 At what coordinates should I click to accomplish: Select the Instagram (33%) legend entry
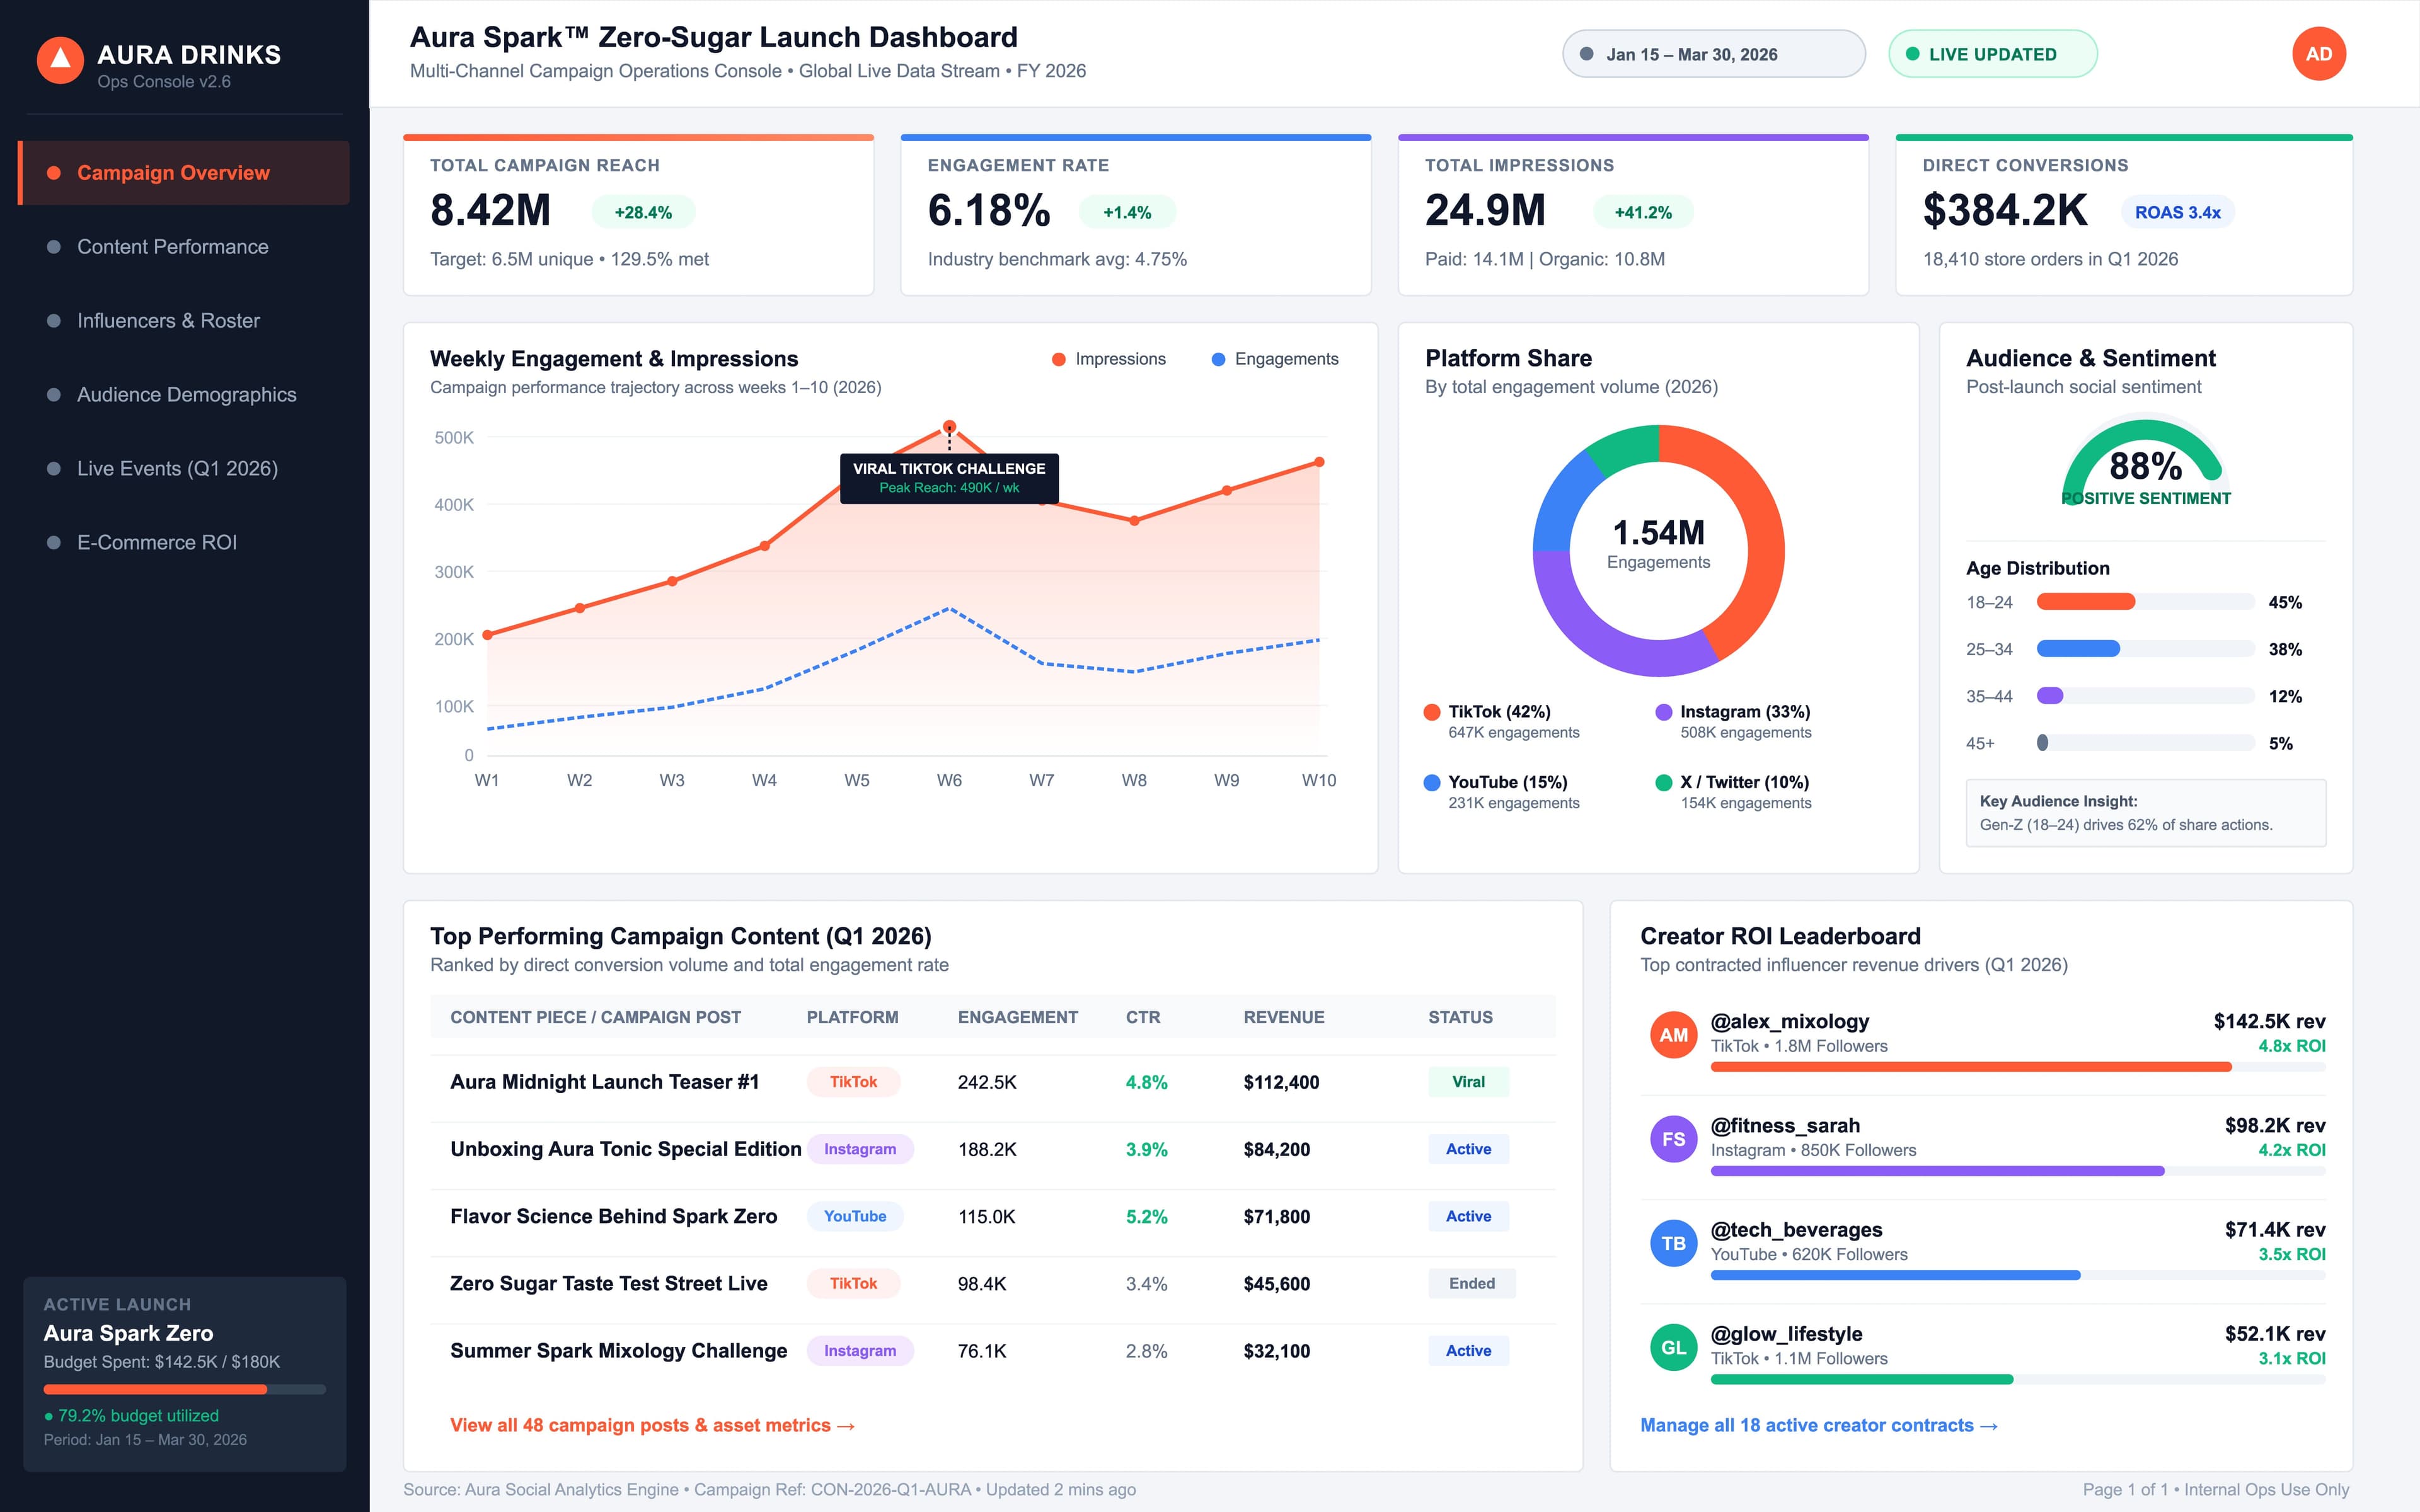point(1733,721)
